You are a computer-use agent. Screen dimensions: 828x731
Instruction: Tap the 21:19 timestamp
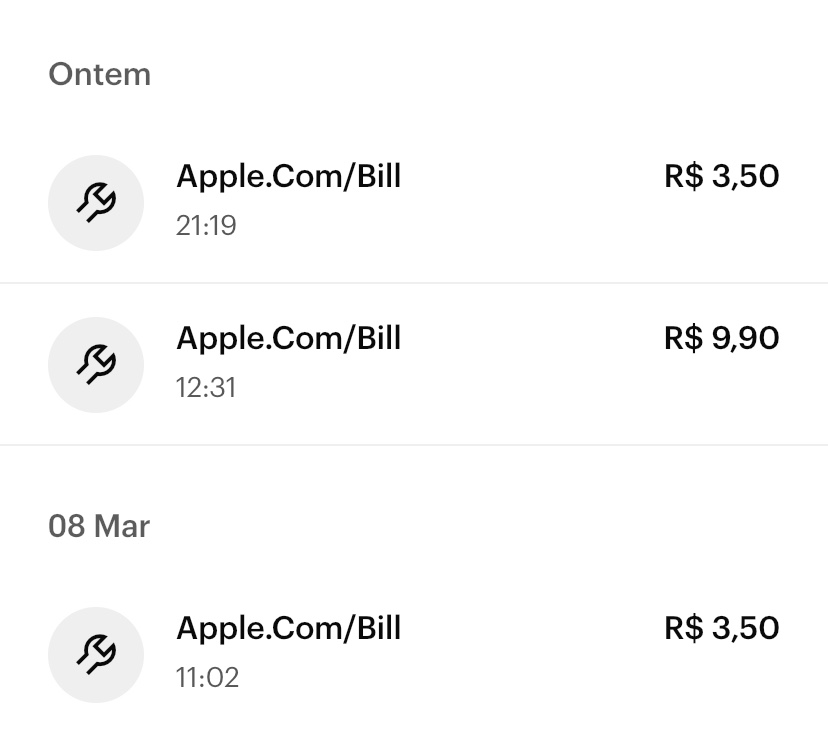(x=206, y=226)
